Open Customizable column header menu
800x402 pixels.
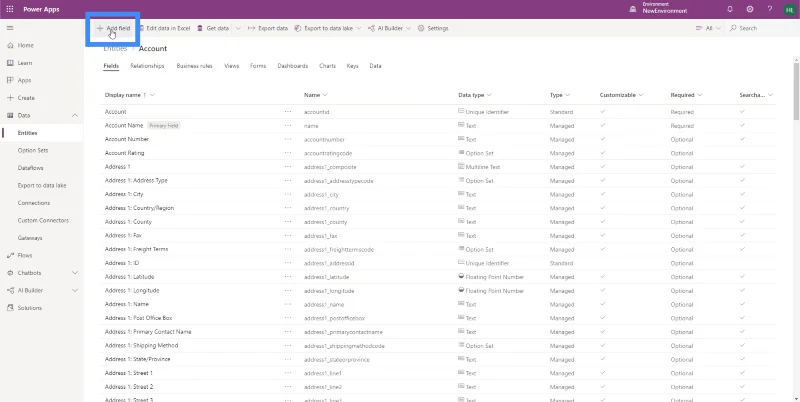coord(621,95)
